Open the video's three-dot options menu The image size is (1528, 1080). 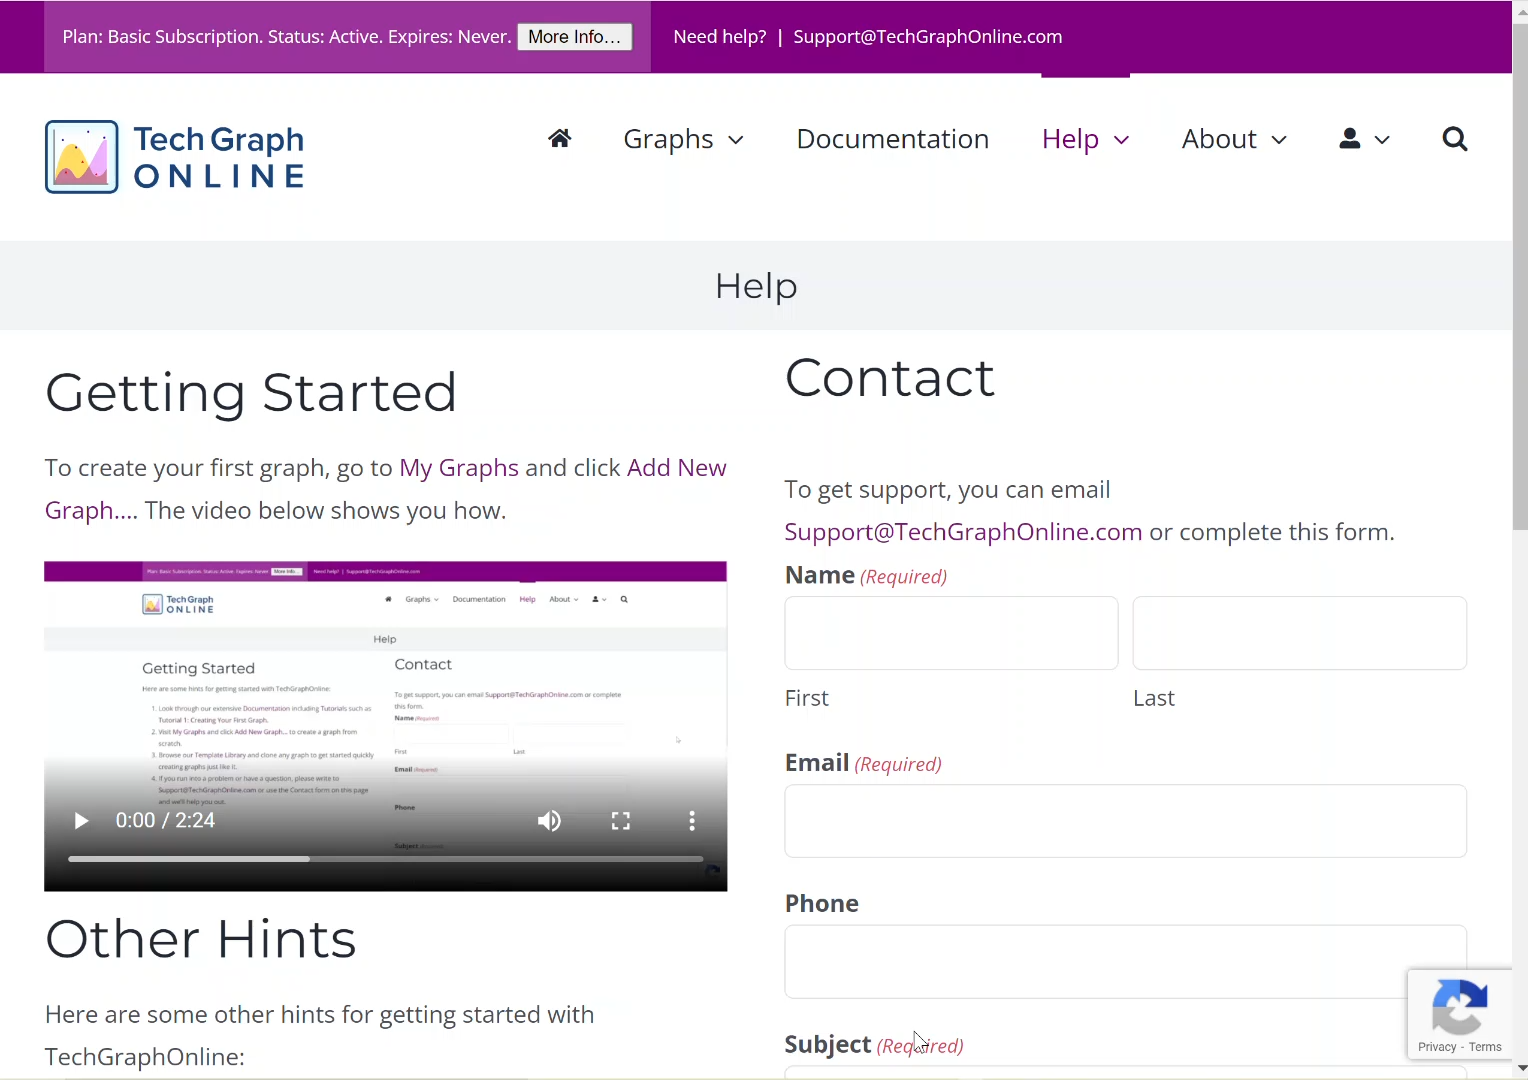pyautogui.click(x=691, y=821)
